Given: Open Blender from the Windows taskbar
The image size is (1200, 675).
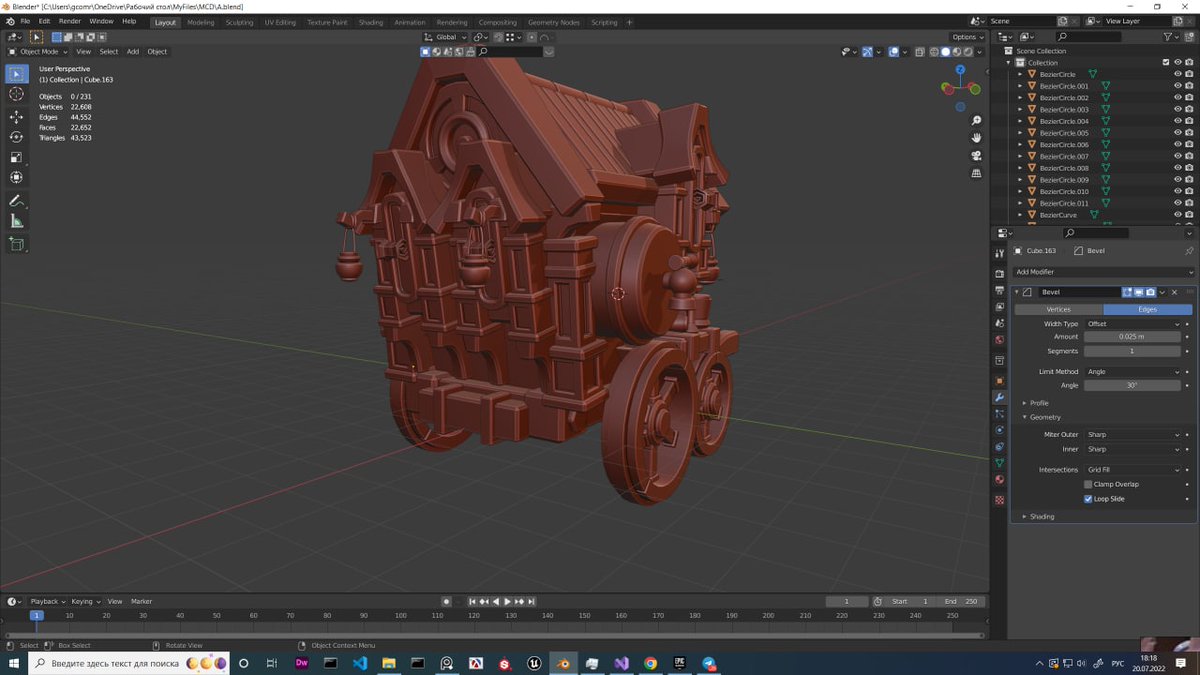Looking at the screenshot, I should [x=563, y=663].
